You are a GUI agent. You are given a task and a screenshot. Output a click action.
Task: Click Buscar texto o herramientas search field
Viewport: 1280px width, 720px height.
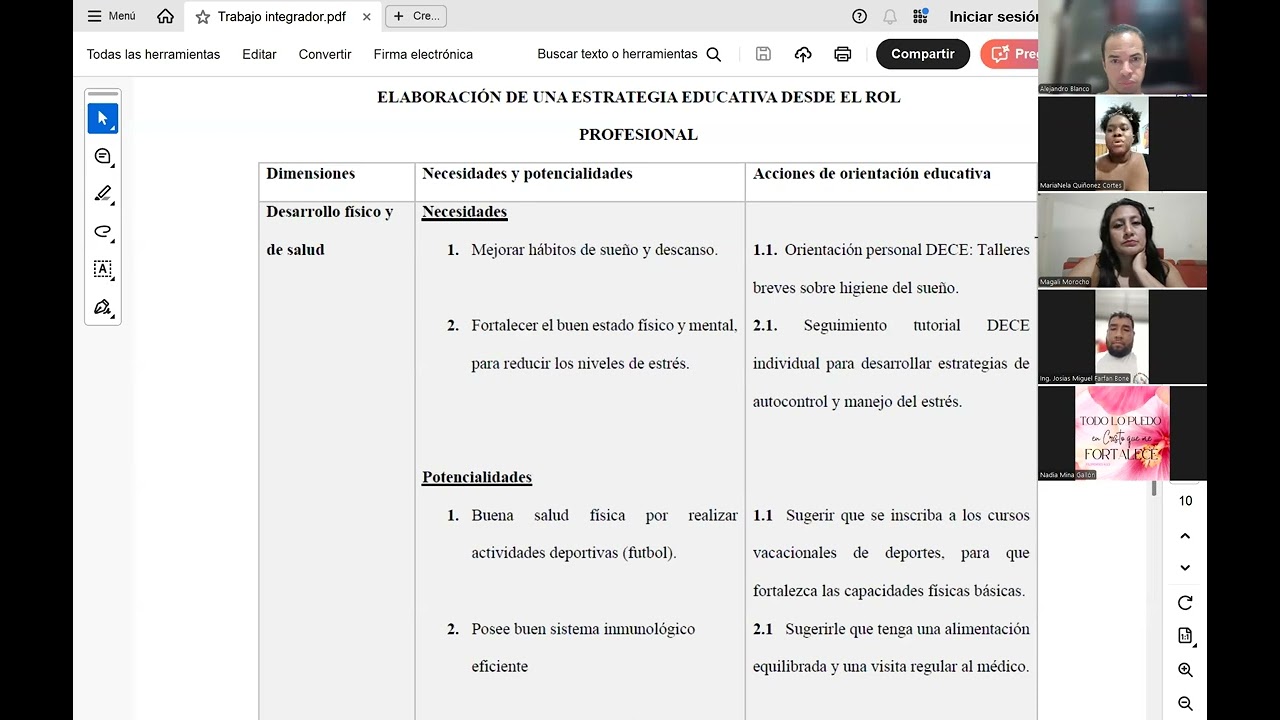click(629, 54)
